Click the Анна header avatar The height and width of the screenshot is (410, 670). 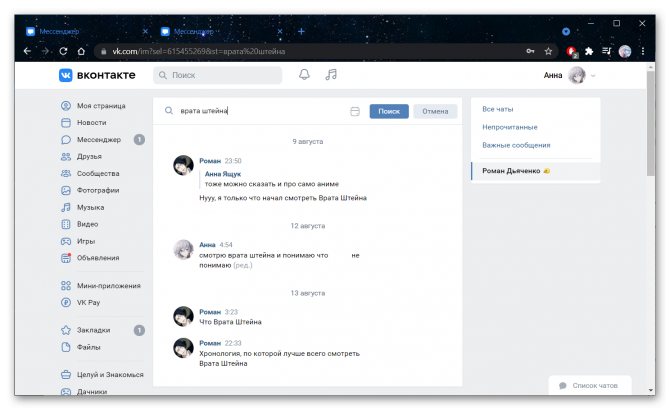(577, 76)
